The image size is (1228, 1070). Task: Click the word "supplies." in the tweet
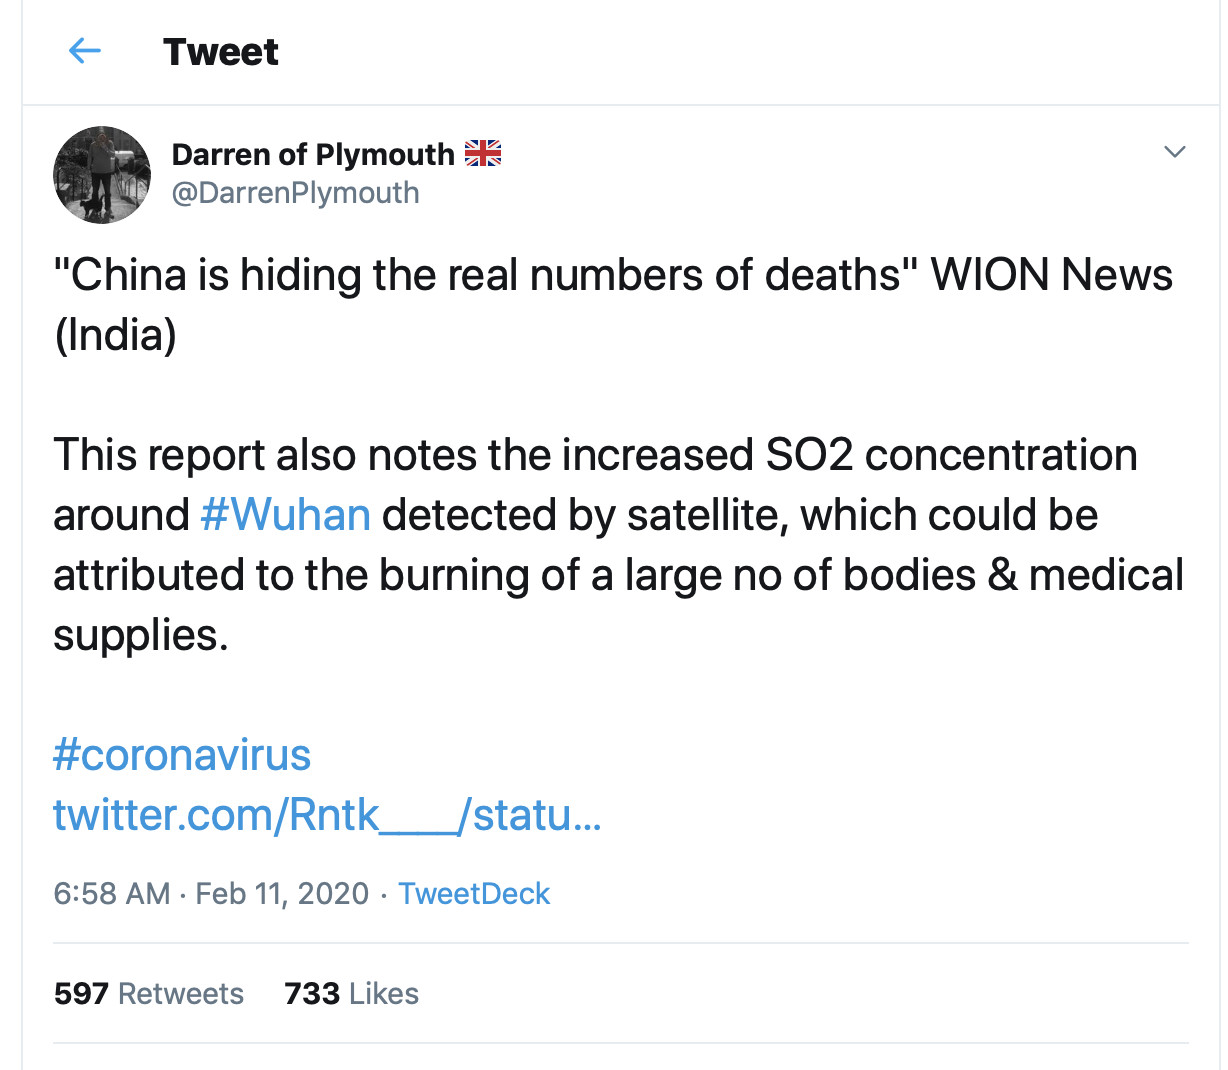pyautogui.click(x=141, y=635)
